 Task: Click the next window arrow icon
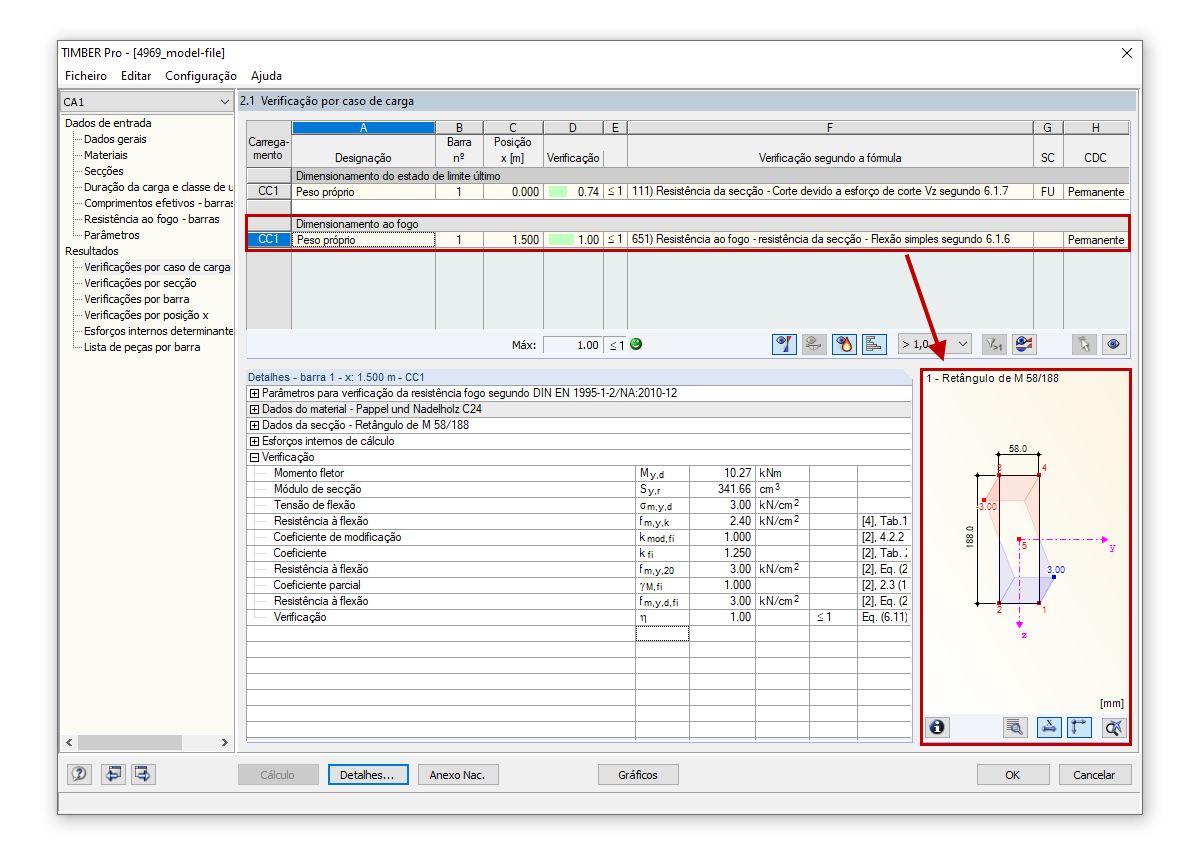point(143,774)
